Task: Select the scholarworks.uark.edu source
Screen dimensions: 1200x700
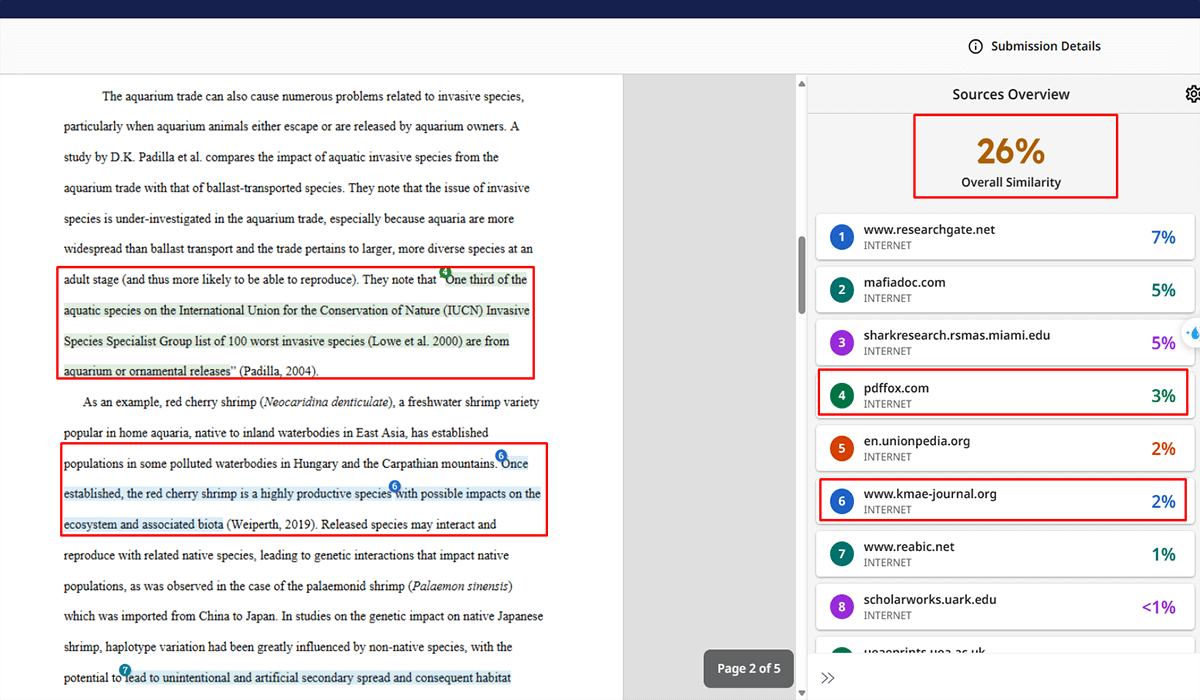Action: 1004,607
